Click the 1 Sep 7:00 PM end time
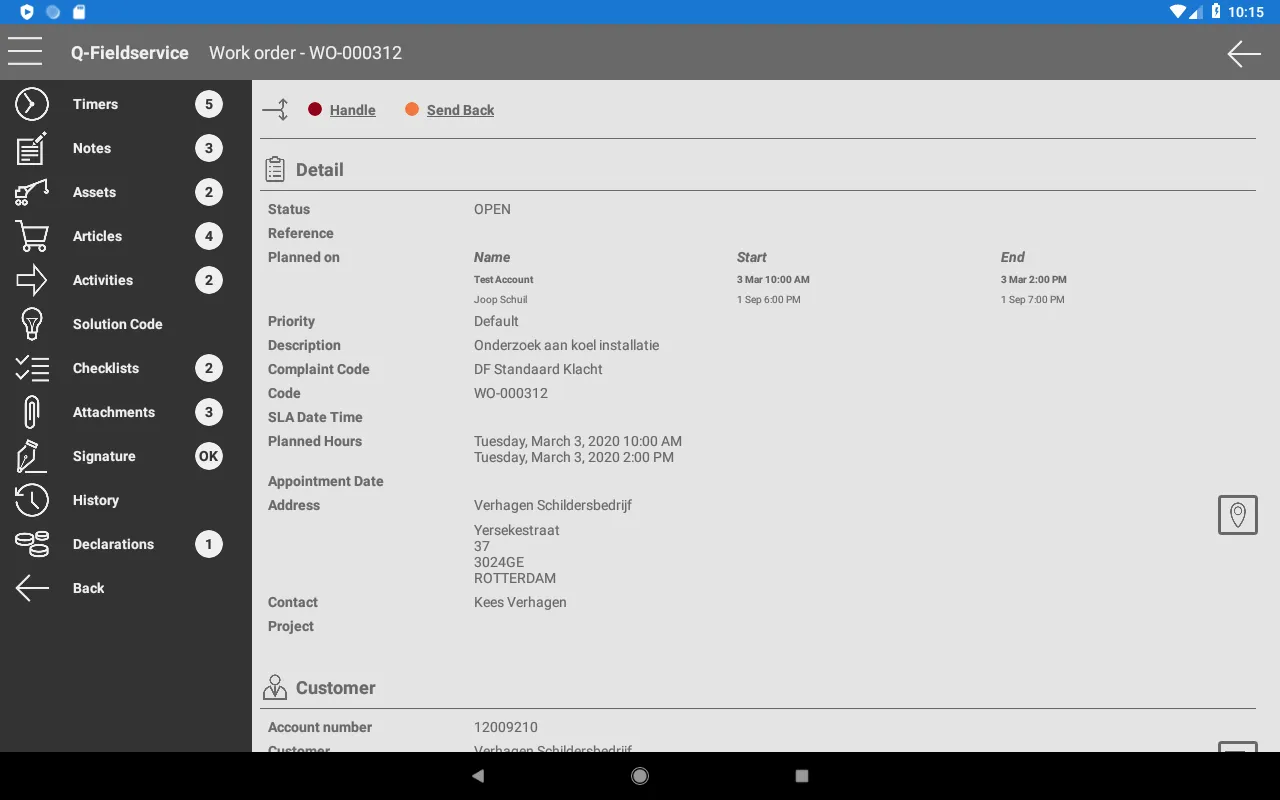Viewport: 1280px width, 800px height. pos(1033,299)
